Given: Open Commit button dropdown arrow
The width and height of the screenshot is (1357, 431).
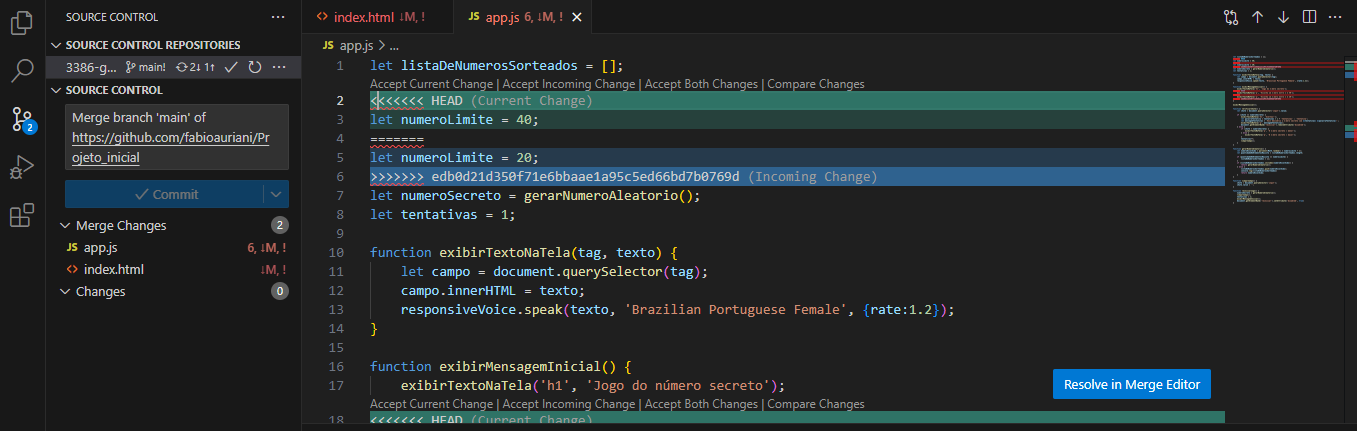Looking at the screenshot, I should click(x=277, y=194).
